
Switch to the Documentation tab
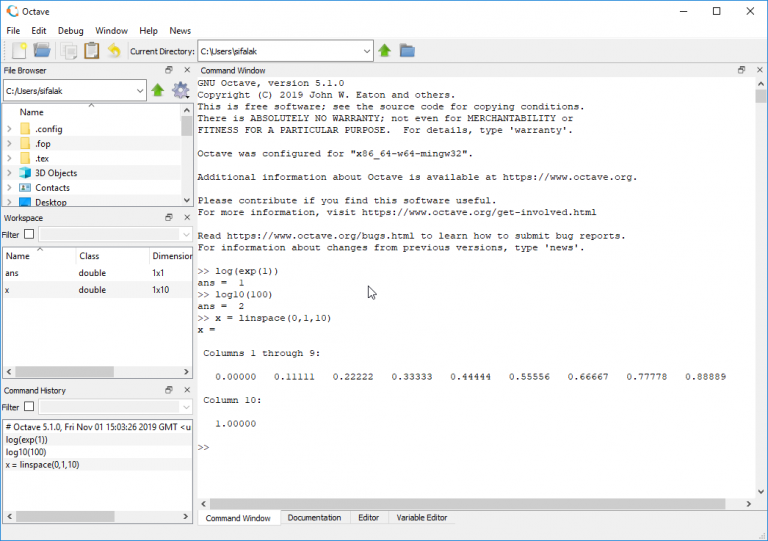[314, 517]
